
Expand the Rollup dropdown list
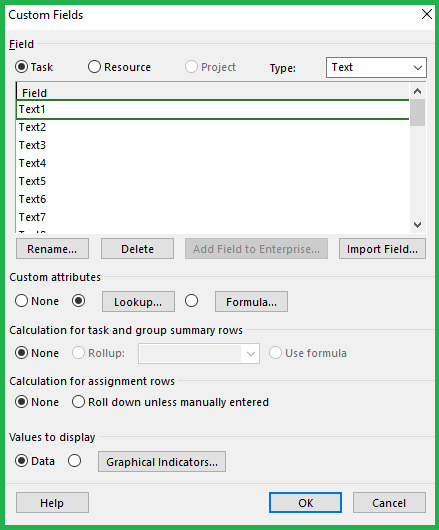199,354
